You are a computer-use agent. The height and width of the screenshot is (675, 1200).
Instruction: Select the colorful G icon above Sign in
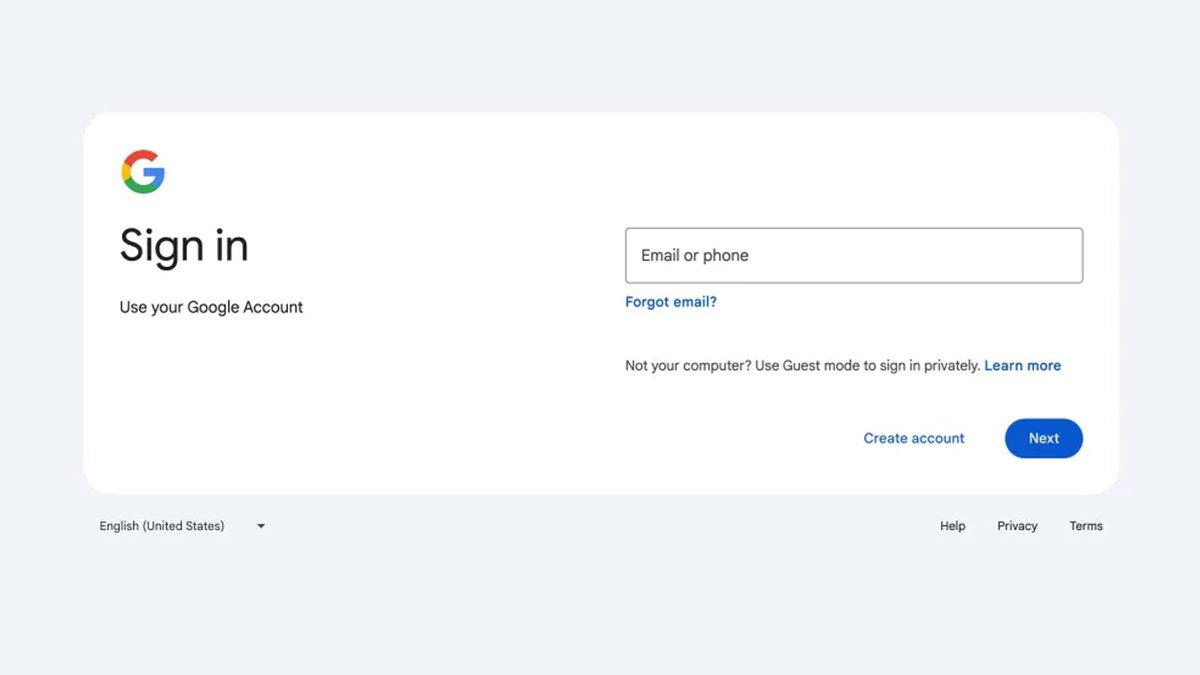(144, 171)
